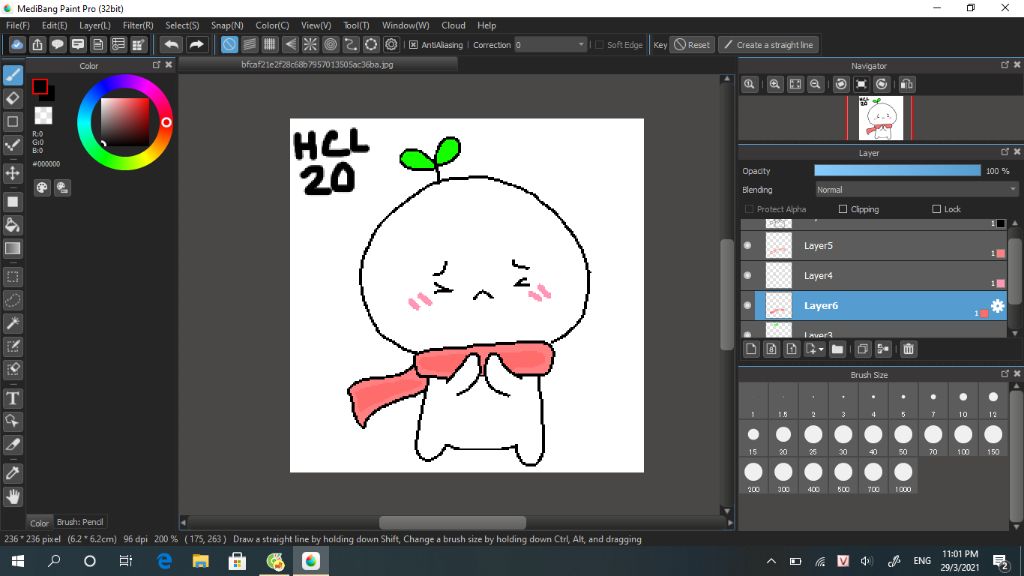The height and width of the screenshot is (576, 1024).
Task: Open the Windows Start menu
Action: tap(18, 561)
